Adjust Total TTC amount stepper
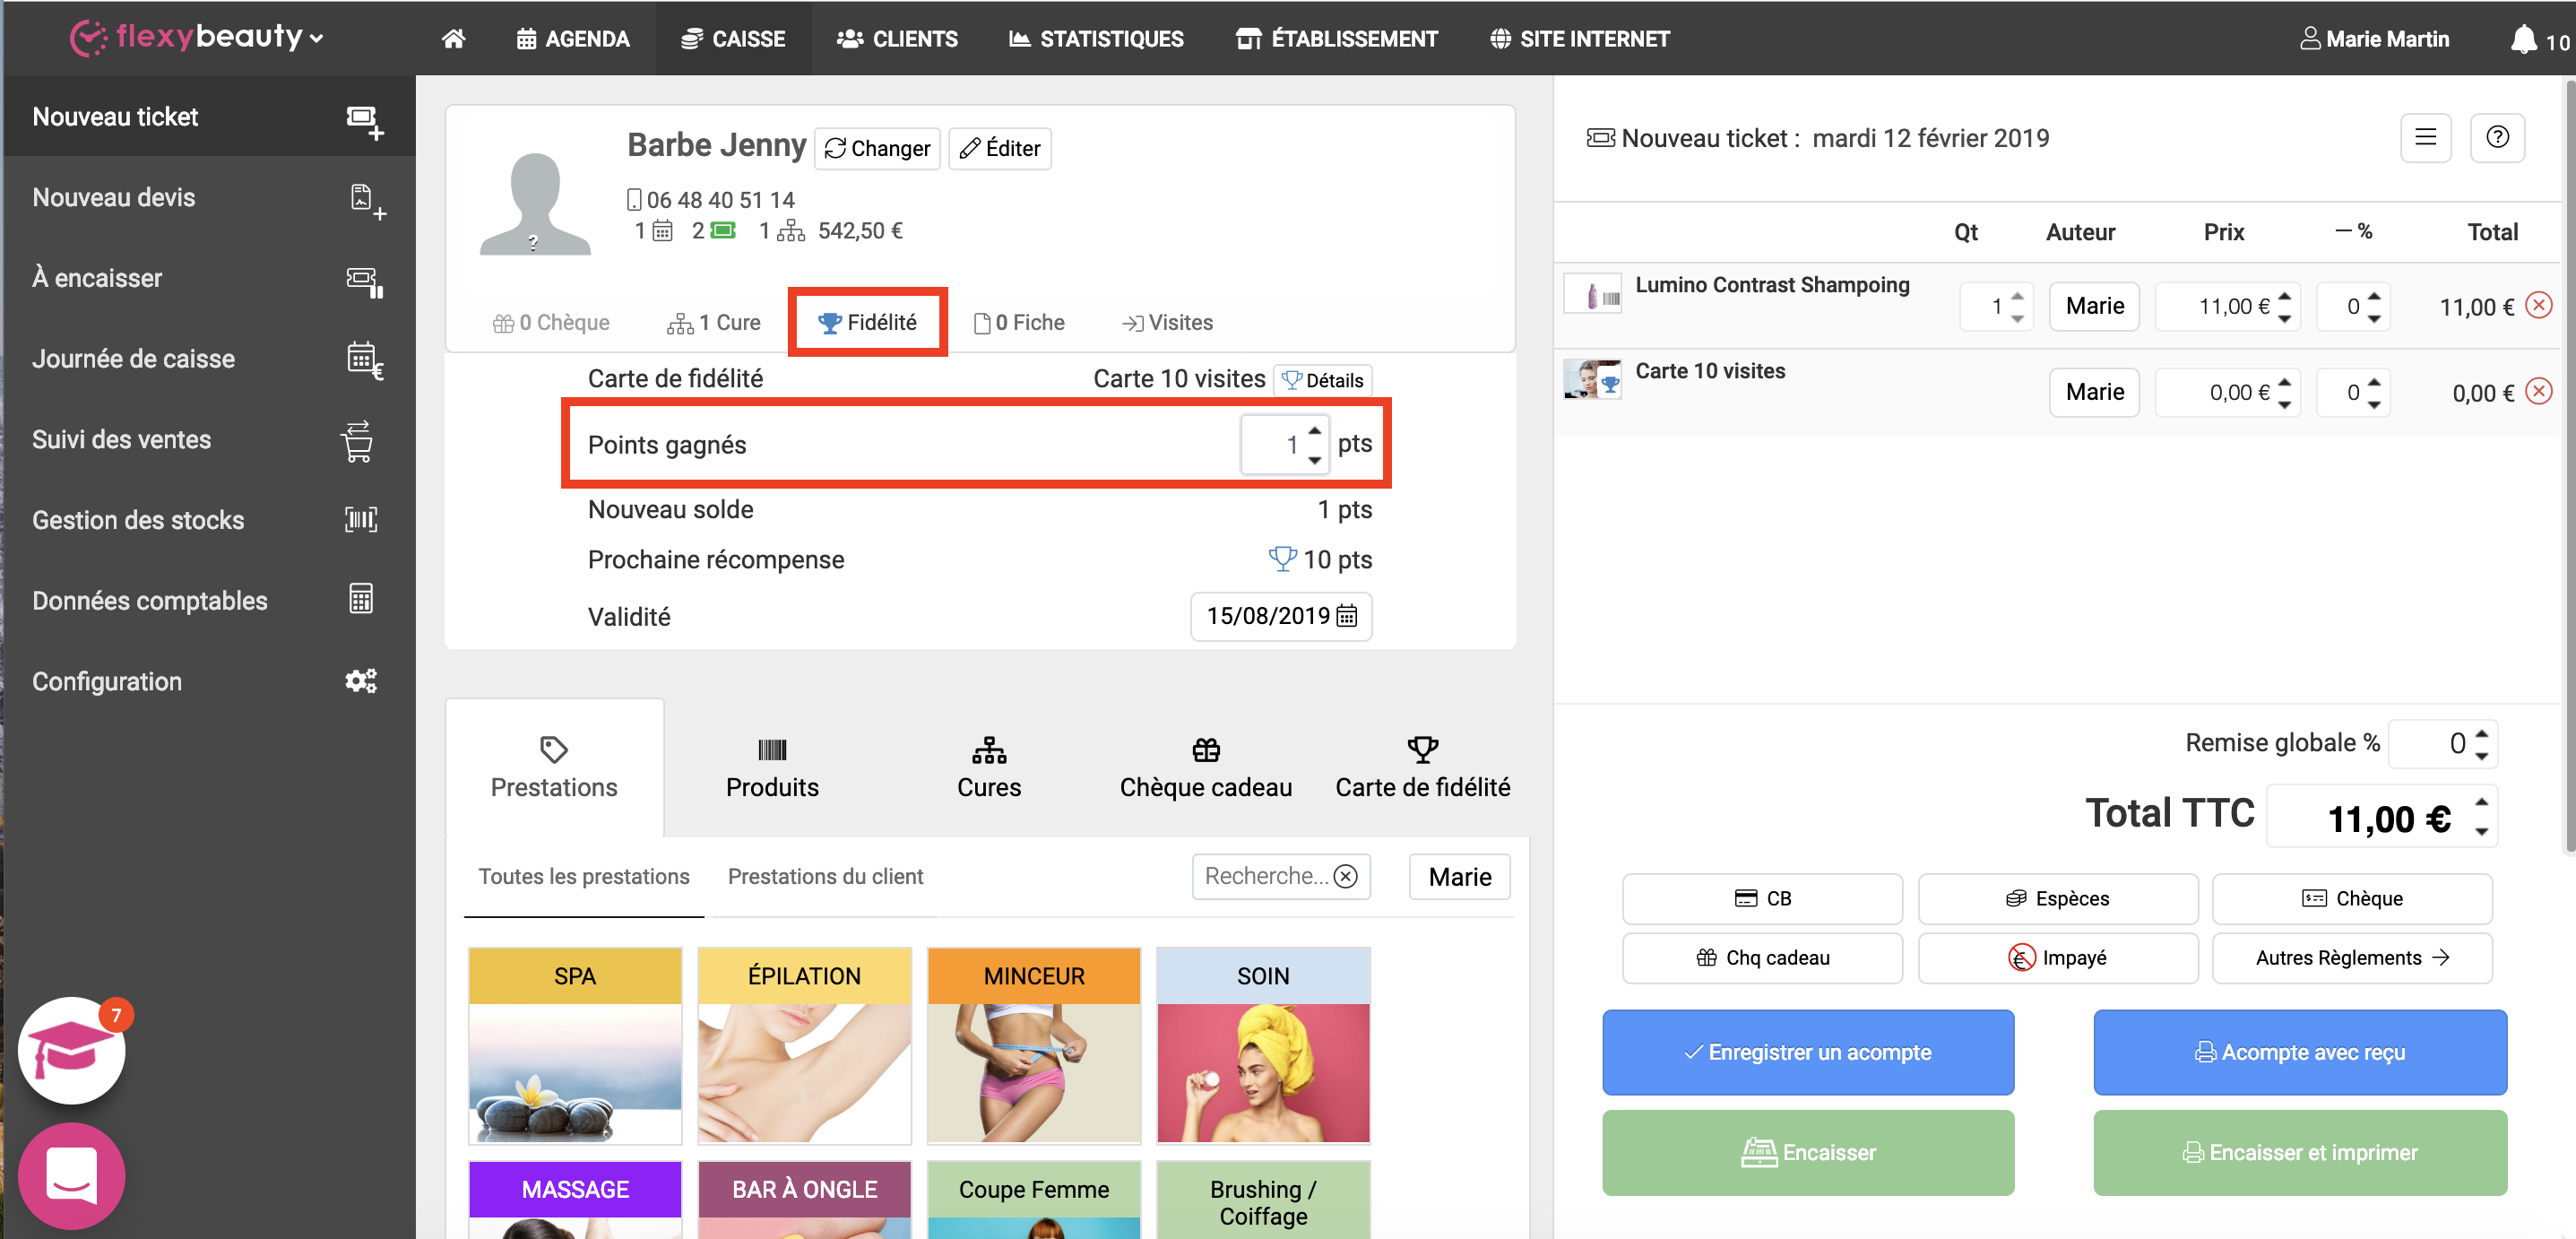The image size is (2576, 1239). coord(2481,816)
